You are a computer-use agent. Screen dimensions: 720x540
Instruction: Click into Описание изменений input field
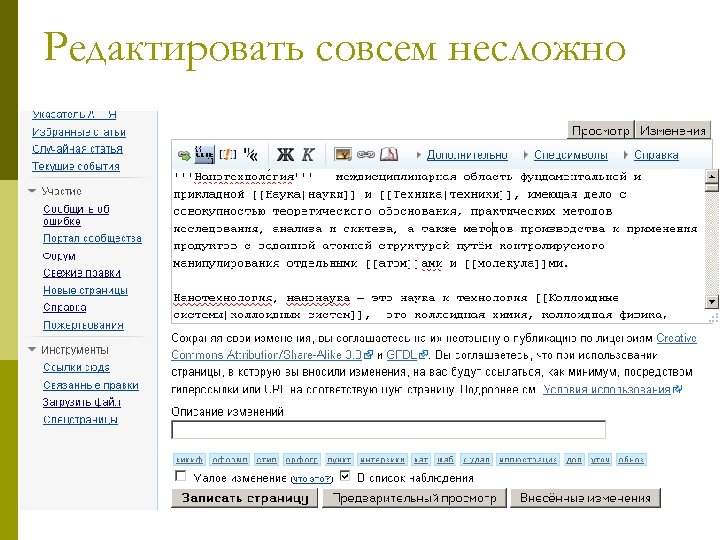(x=388, y=430)
